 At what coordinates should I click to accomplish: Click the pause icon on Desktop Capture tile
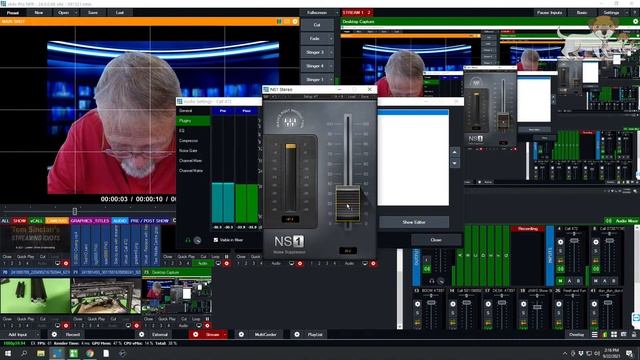tap(207, 319)
